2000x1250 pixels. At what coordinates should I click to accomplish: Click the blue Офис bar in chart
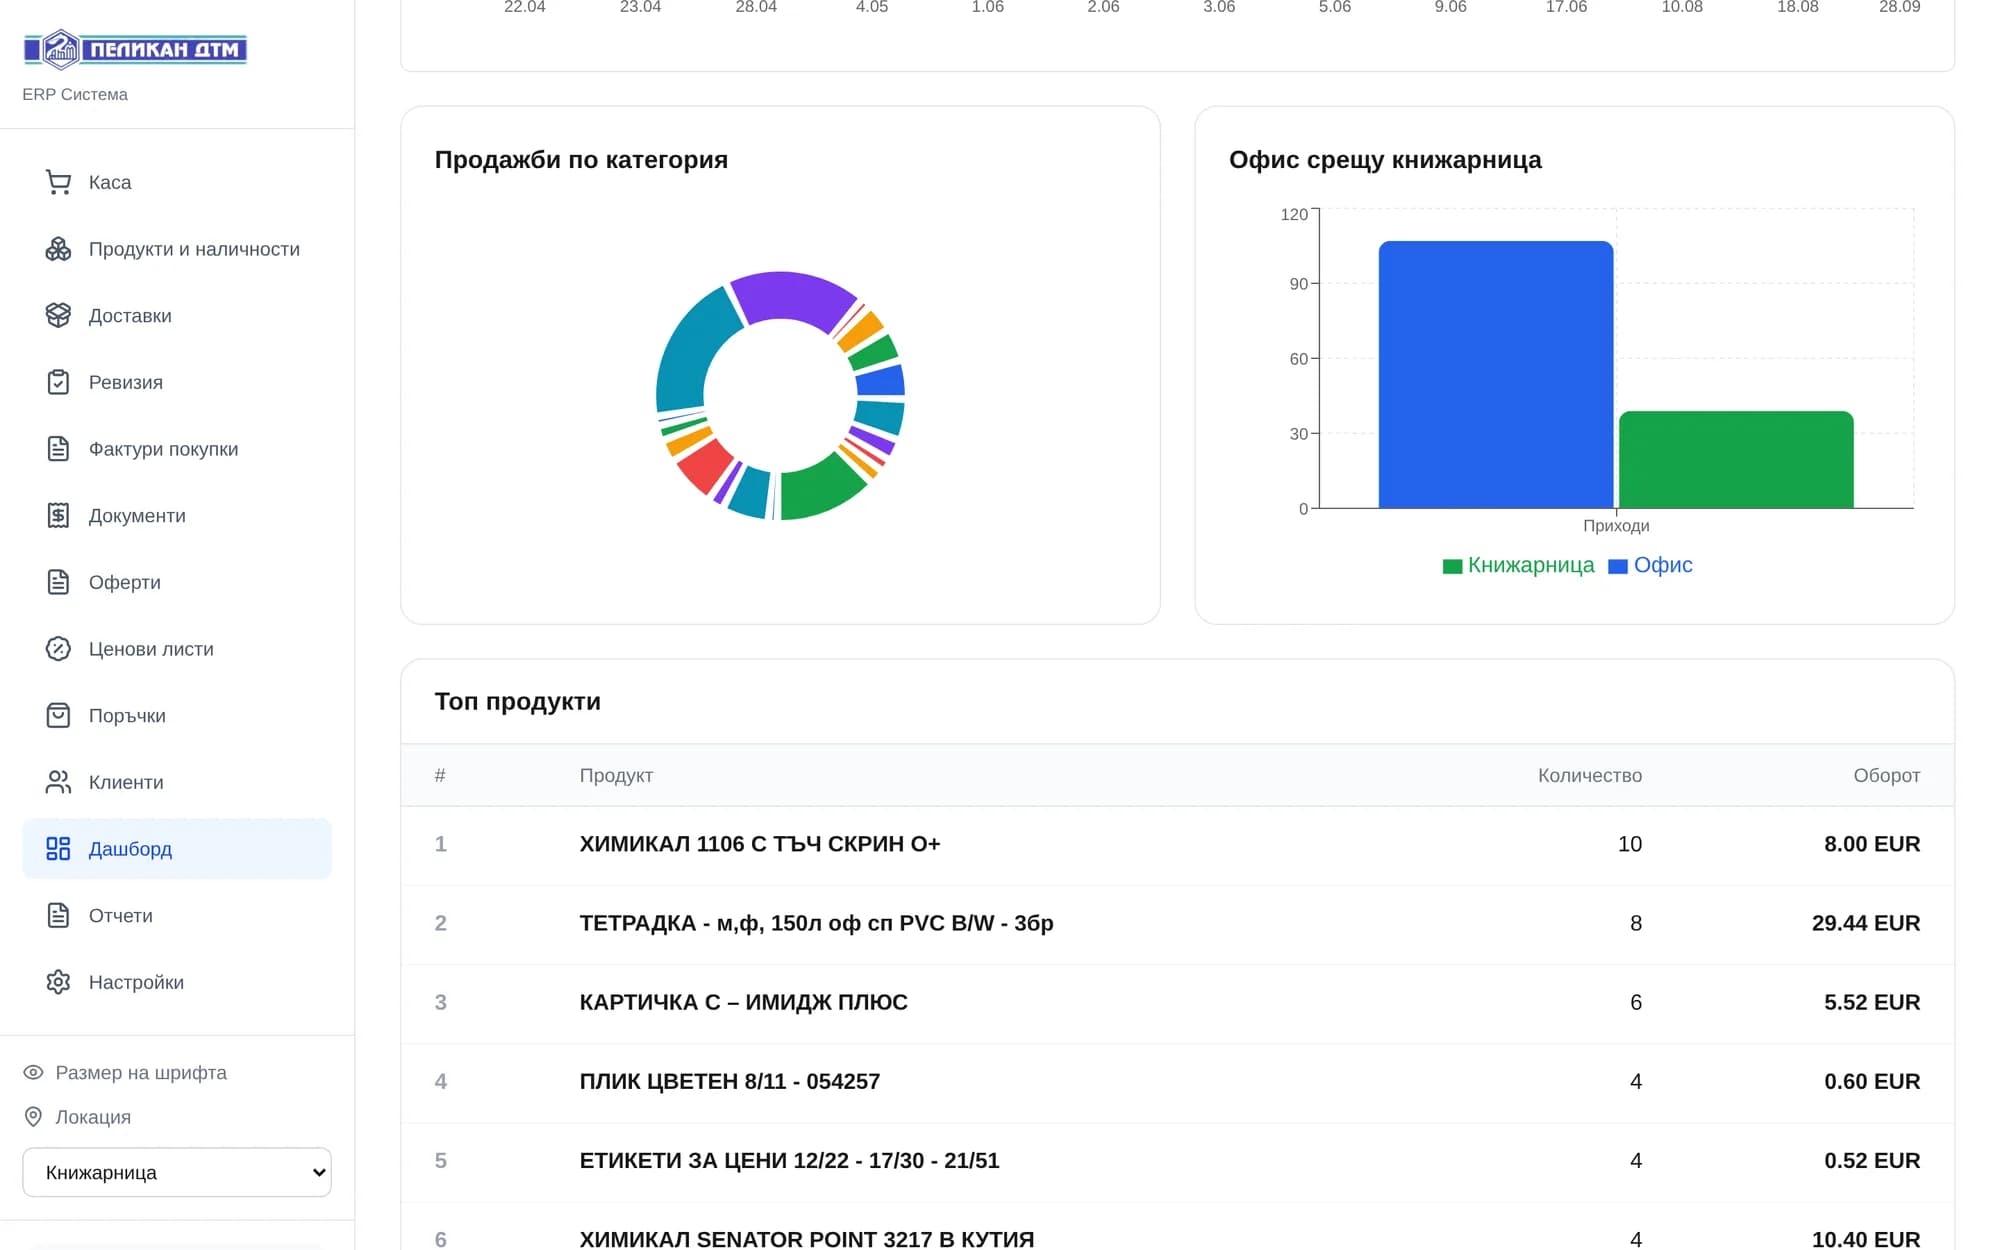1496,375
